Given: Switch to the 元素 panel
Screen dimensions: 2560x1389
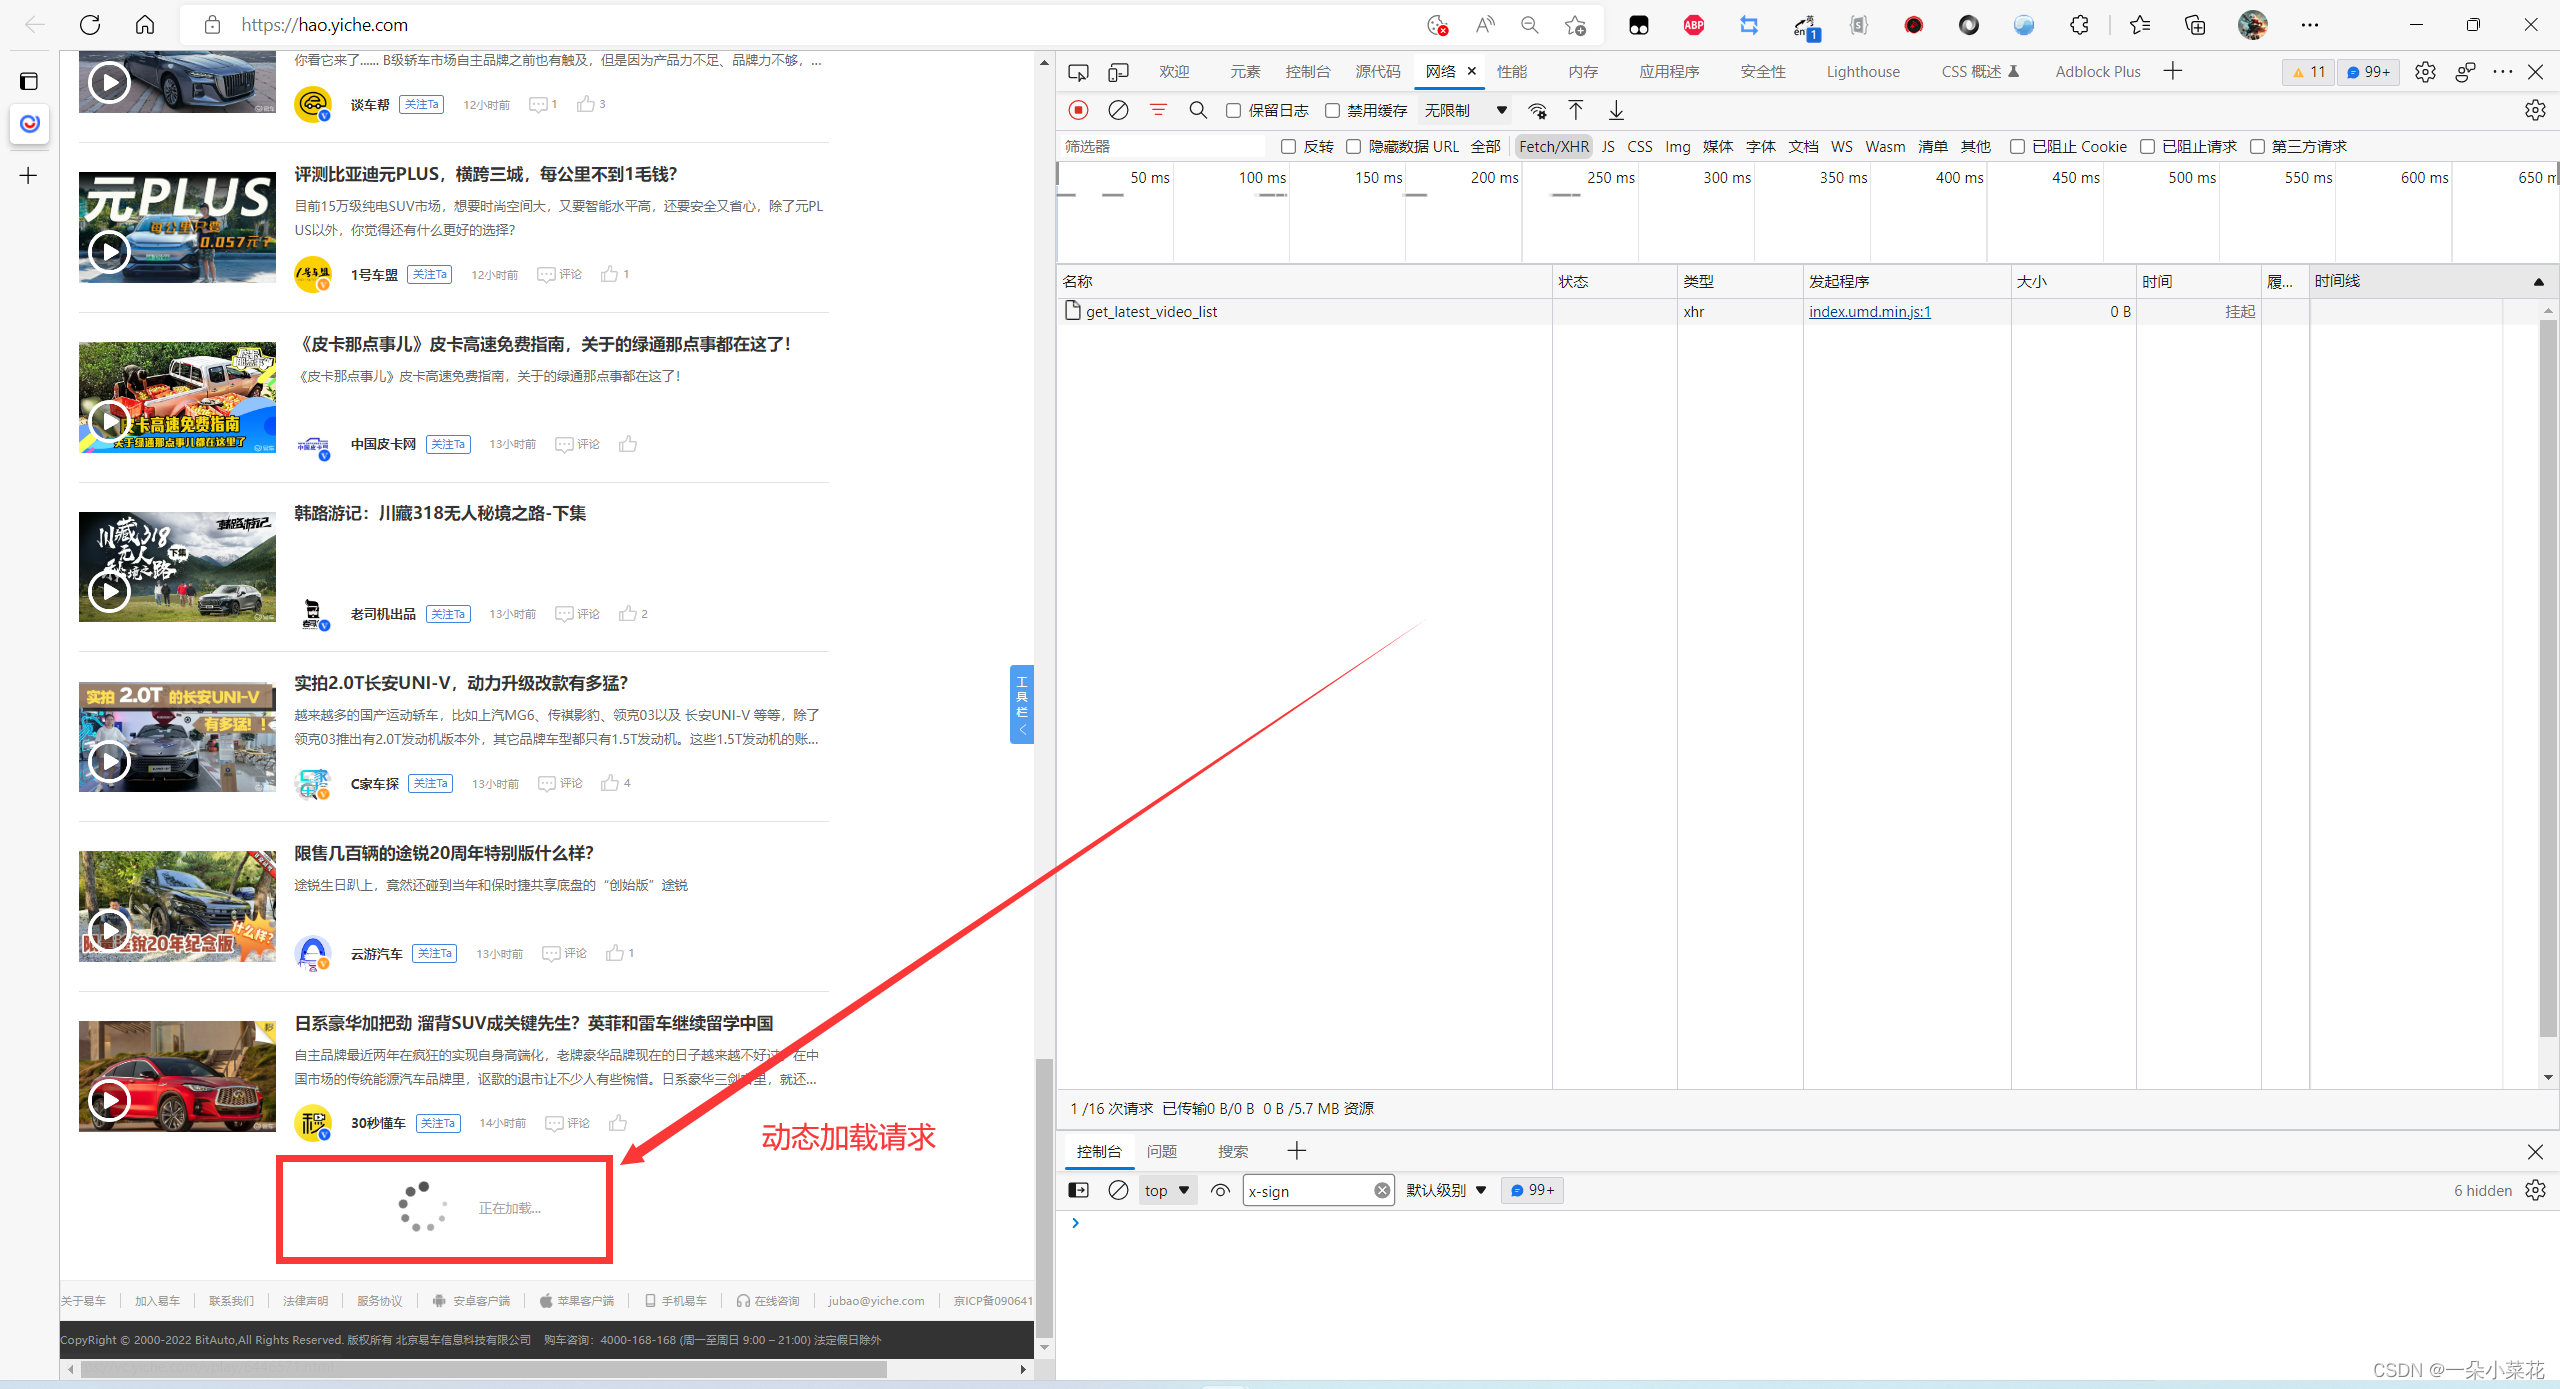Looking at the screenshot, I should (1245, 72).
